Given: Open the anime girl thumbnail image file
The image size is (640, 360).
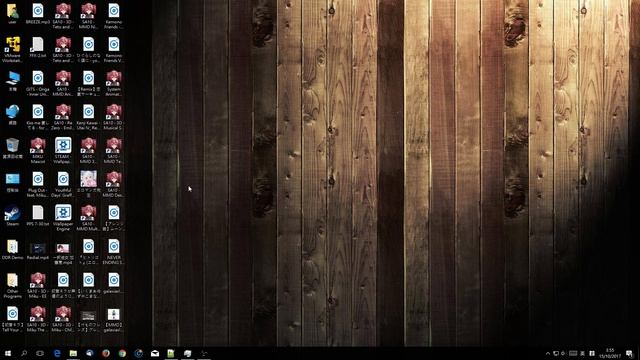Looking at the screenshot, I should [x=88, y=184].
